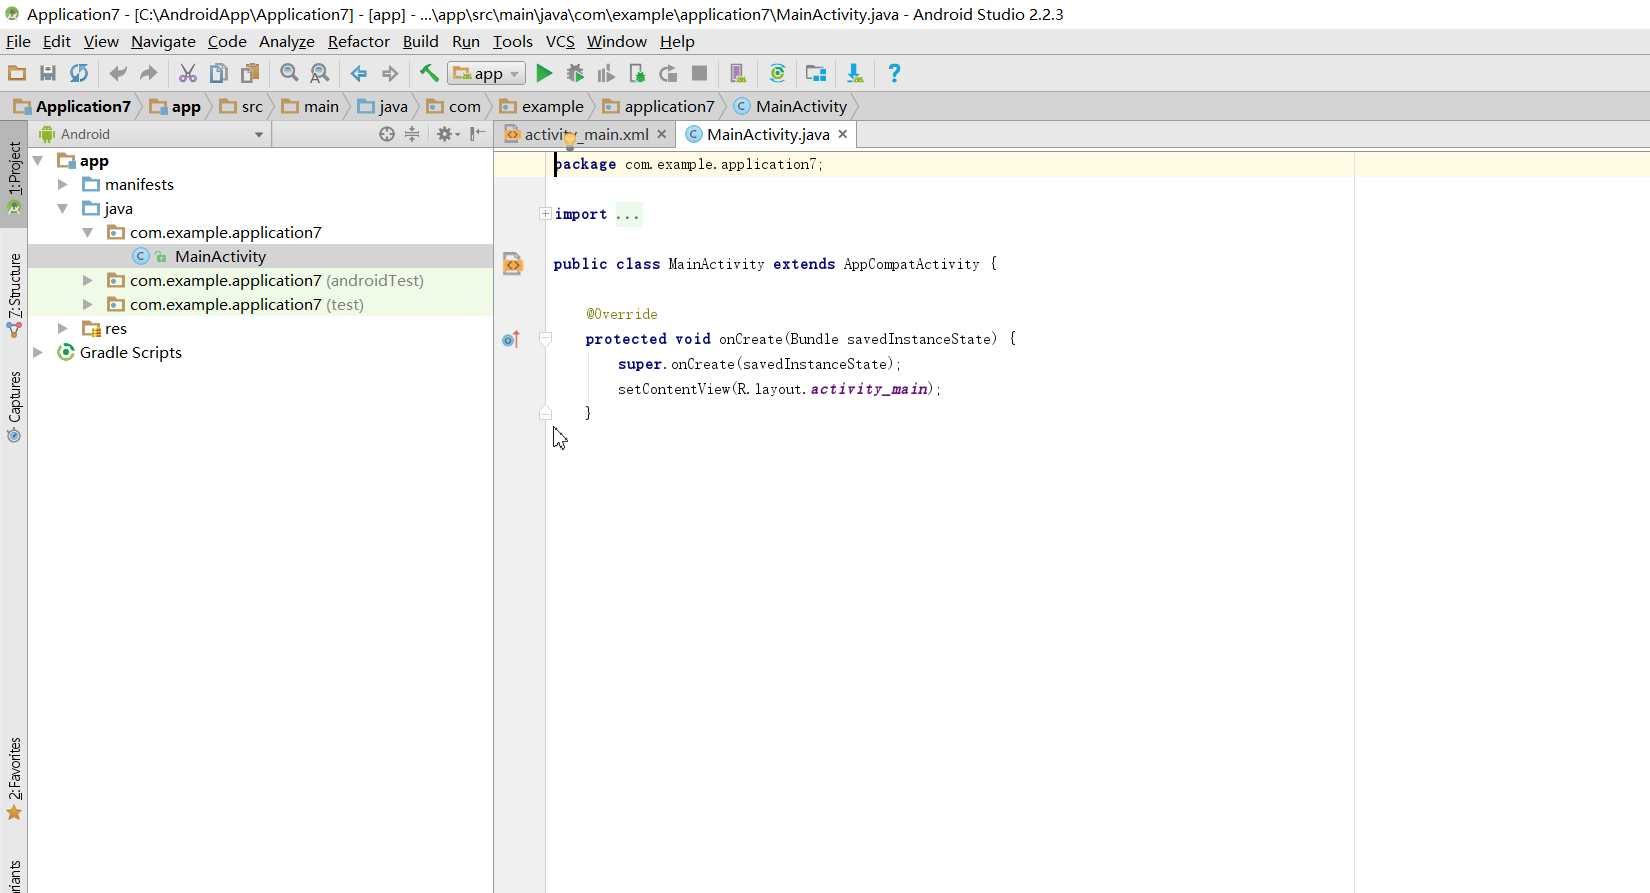
Task: Click the Open file toolbar icon
Action: pyautogui.click(x=17, y=73)
